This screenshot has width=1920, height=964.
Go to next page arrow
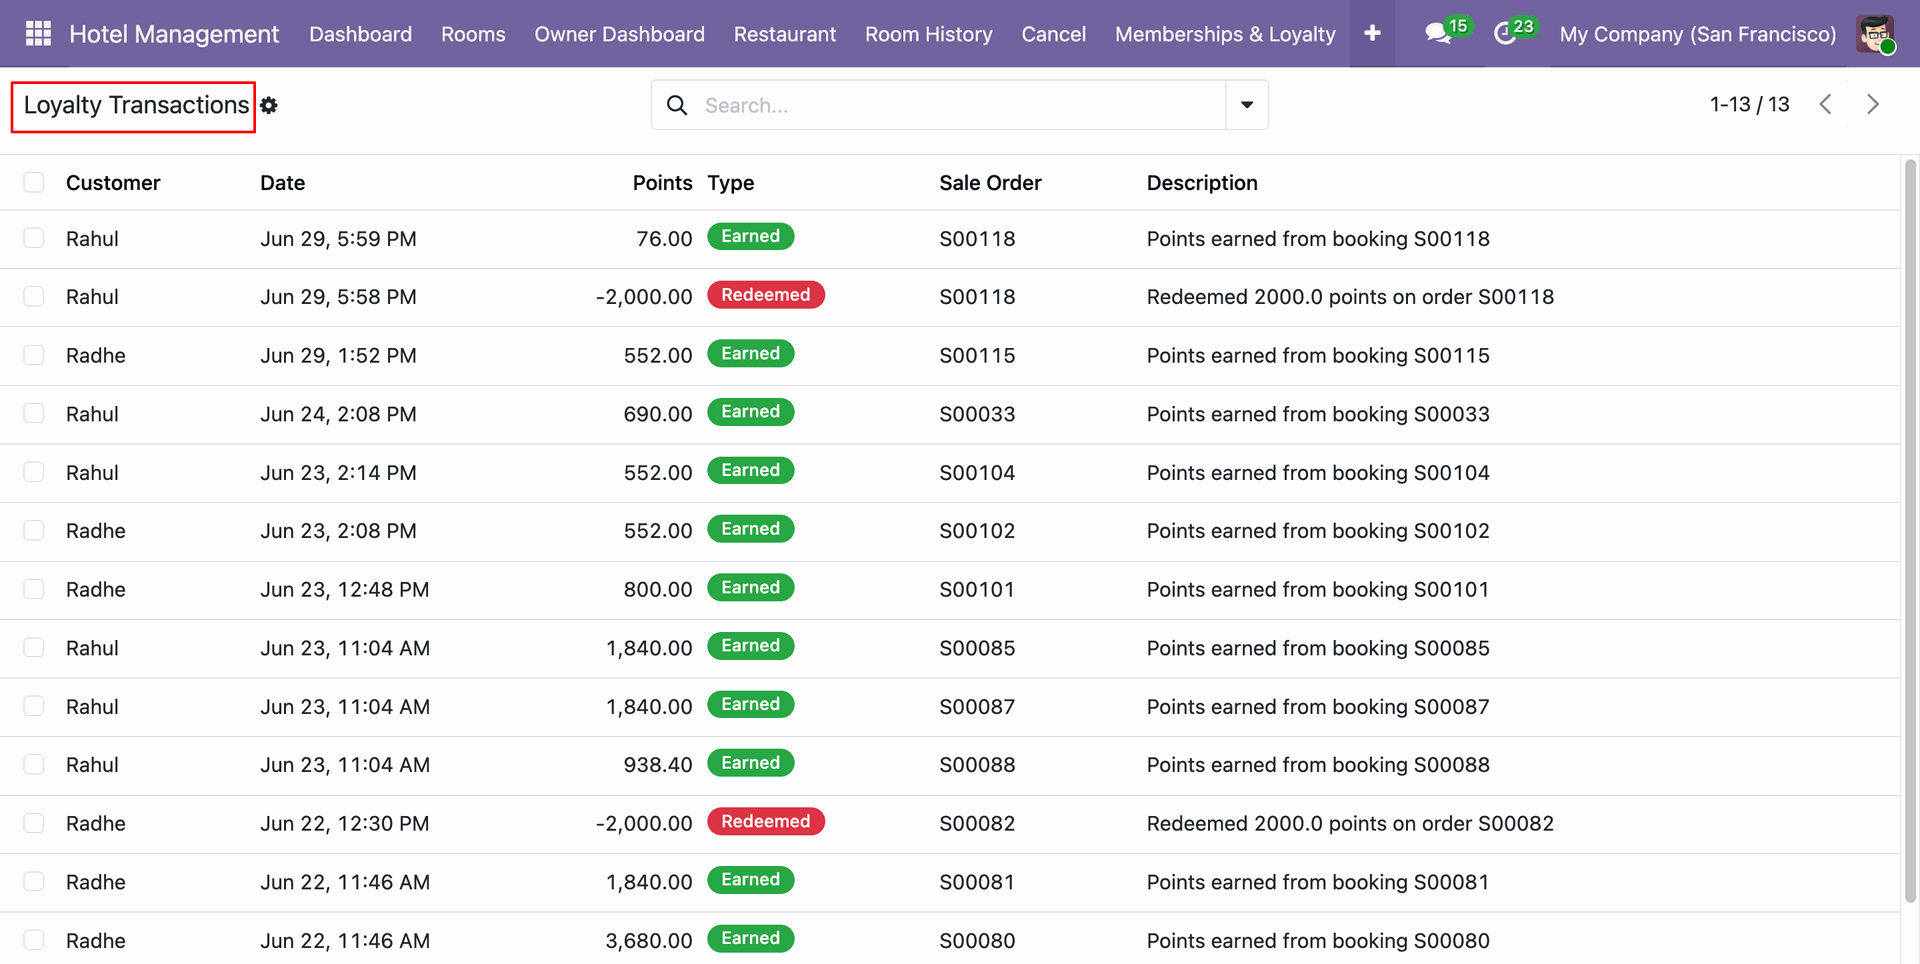[1873, 104]
